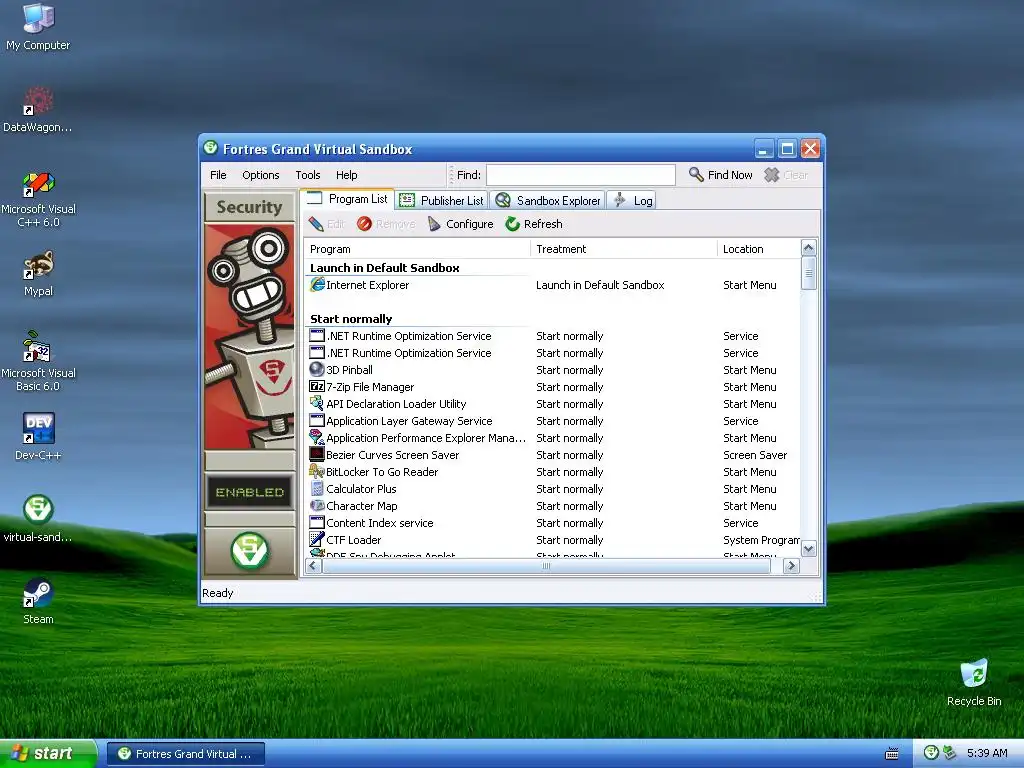This screenshot has height=768, width=1024.
Task: Sort by the Program column header
Action: pos(417,249)
